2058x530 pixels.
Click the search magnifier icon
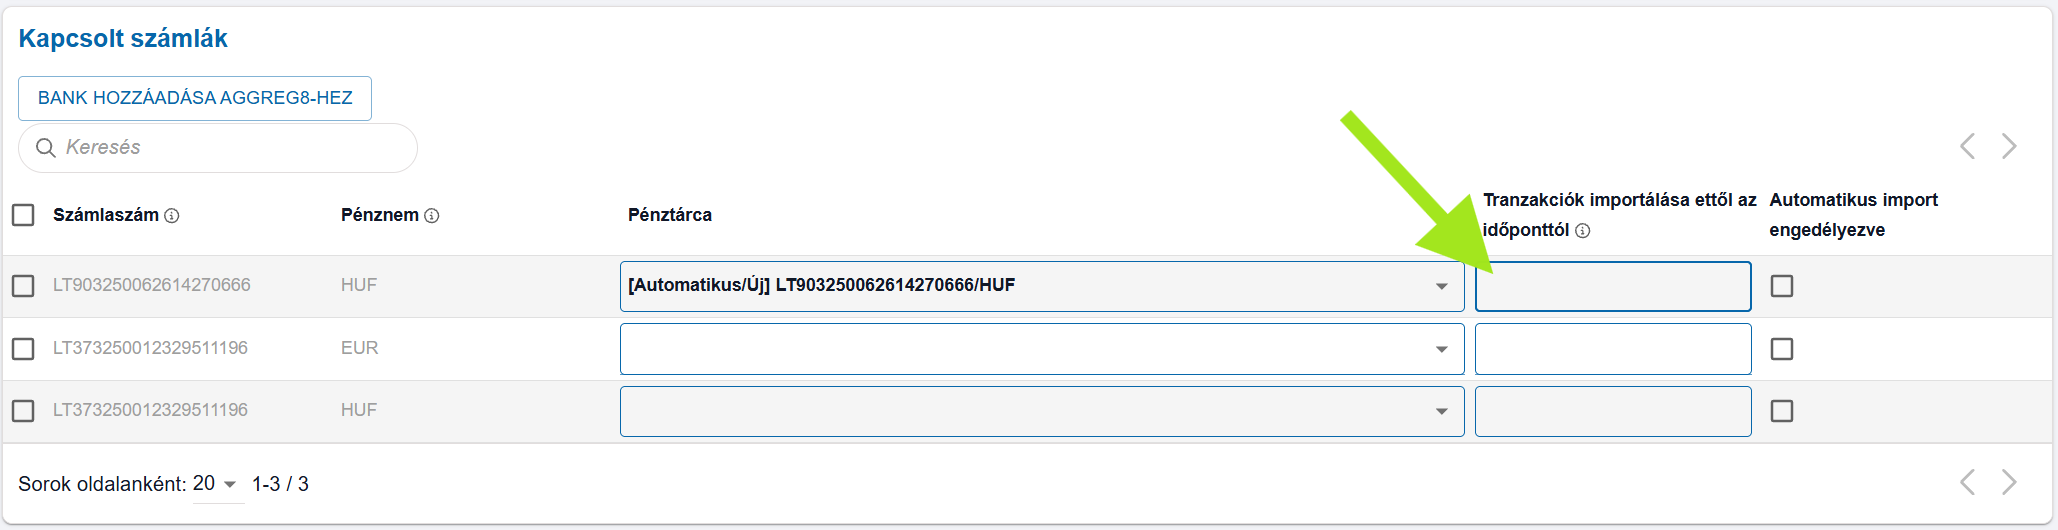pos(45,148)
